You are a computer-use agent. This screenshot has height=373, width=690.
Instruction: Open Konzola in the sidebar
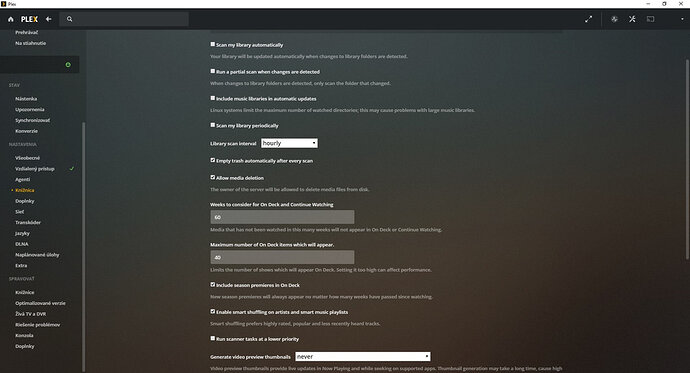24,336
